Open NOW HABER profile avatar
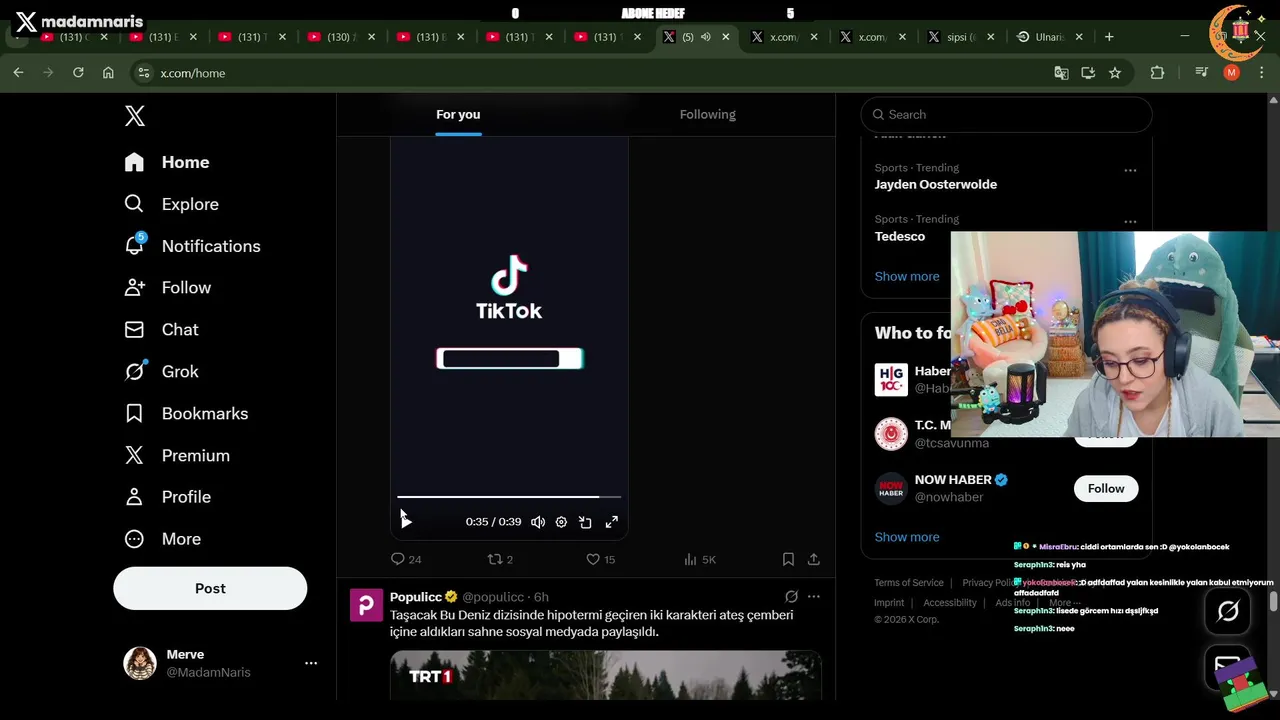 [891, 489]
